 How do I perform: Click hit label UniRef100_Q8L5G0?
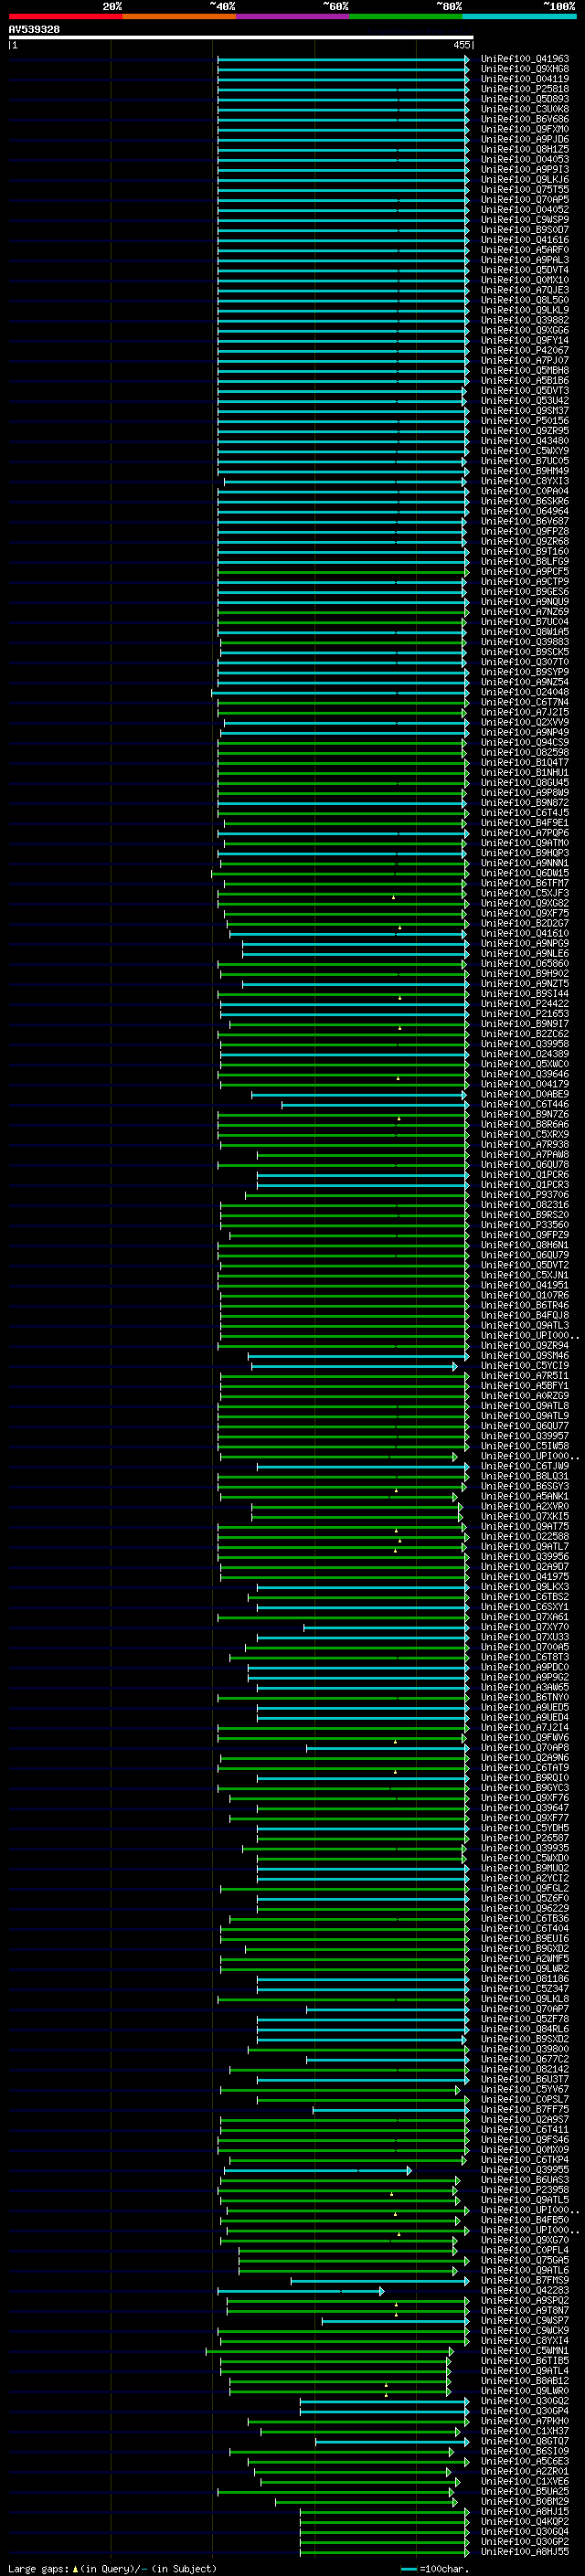[x=525, y=300]
